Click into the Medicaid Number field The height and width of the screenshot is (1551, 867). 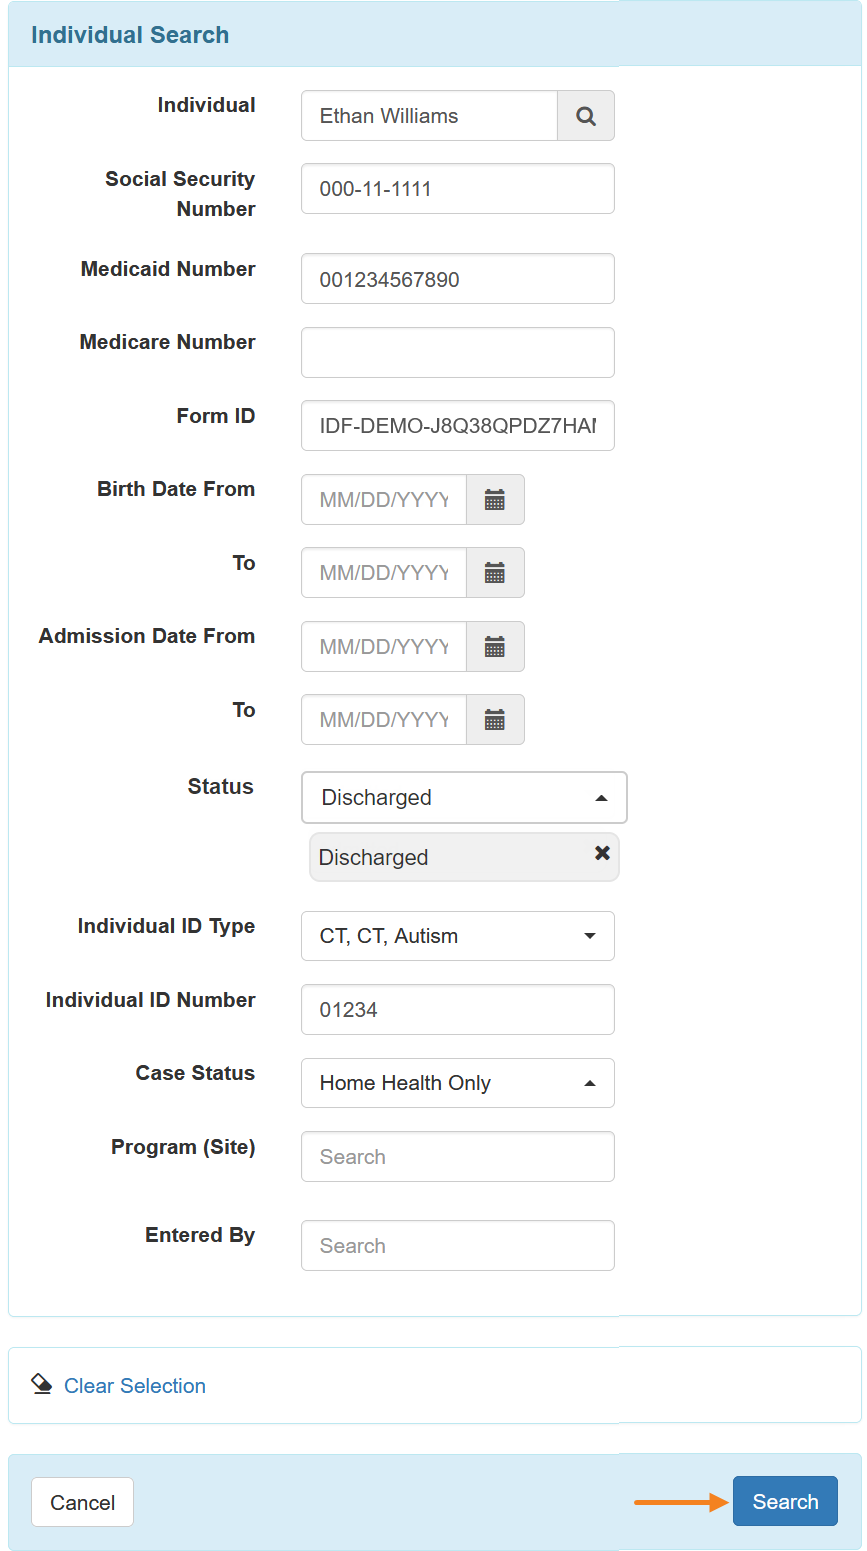457,279
